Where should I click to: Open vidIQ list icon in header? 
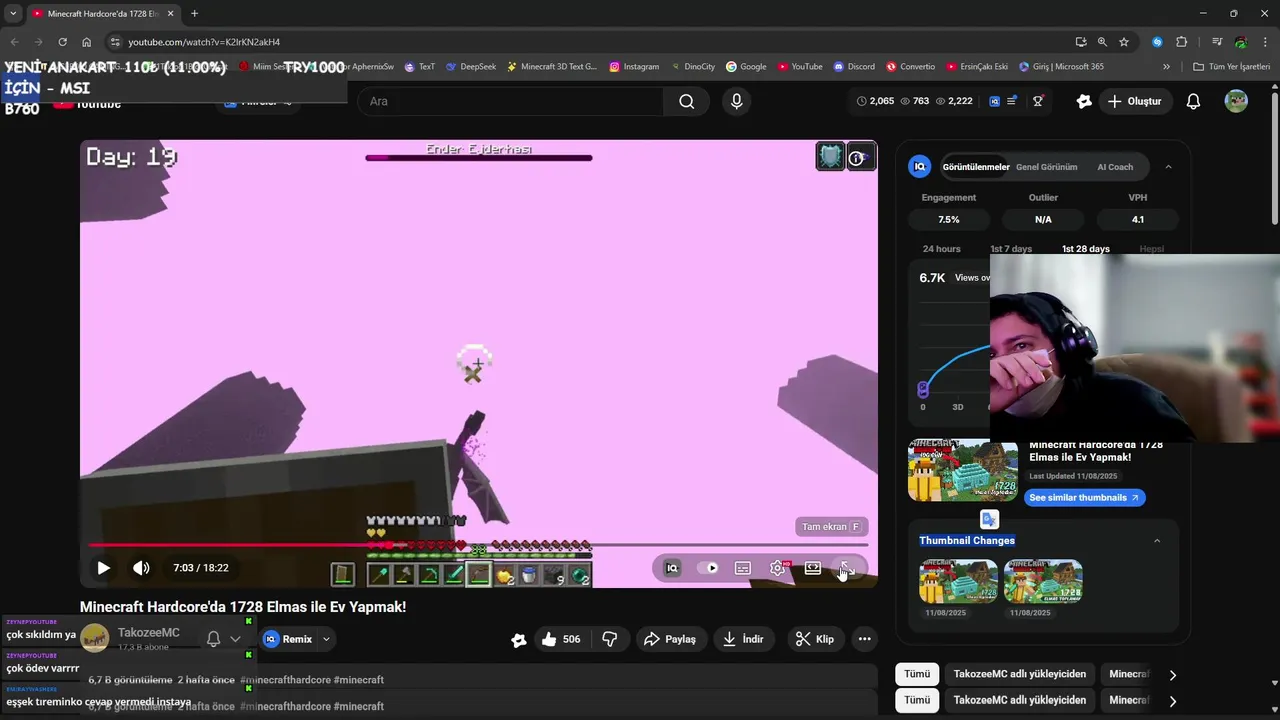pyautogui.click(x=1012, y=101)
